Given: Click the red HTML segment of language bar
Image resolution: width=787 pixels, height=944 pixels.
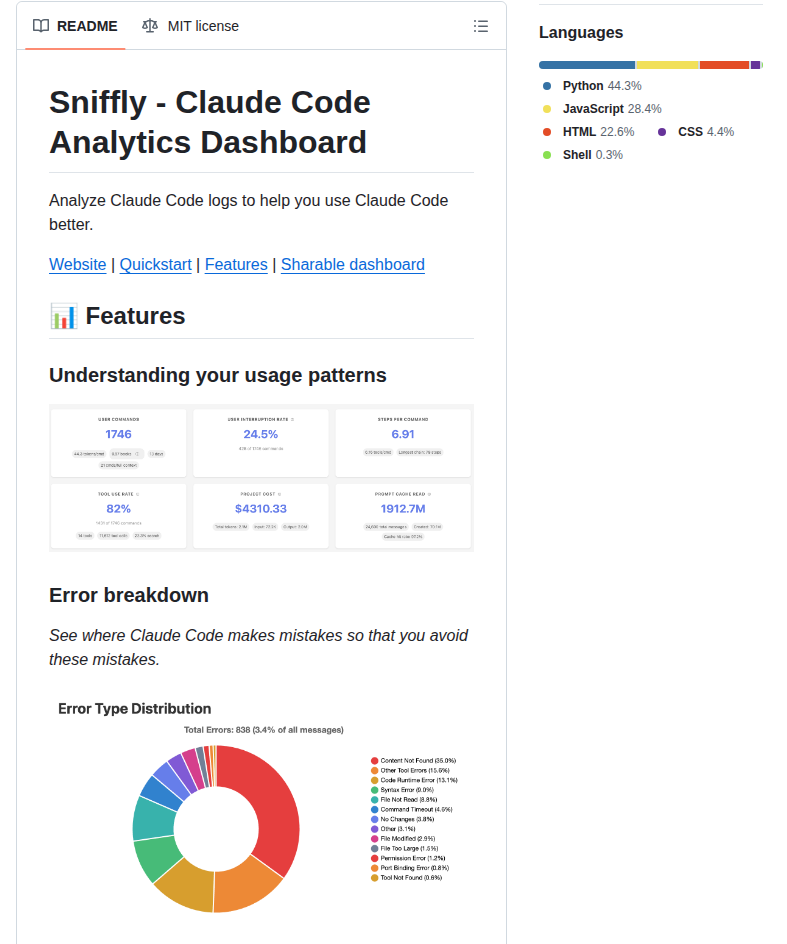Looking at the screenshot, I should tap(724, 65).
